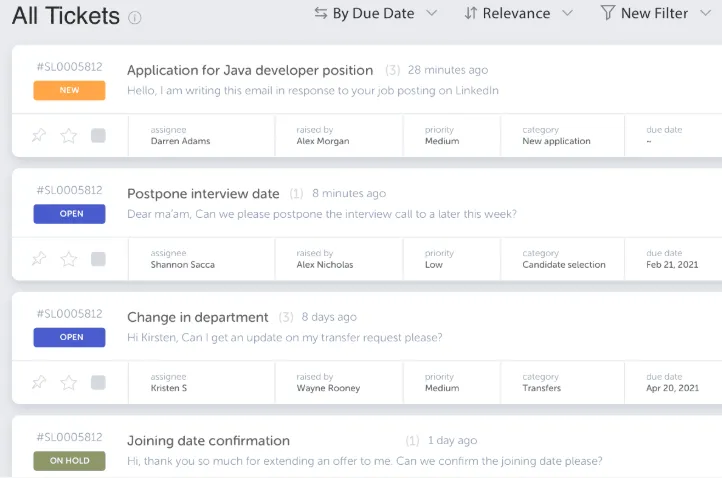722x478 pixels.
Task: Open ticket titled Application for Java developer position
Action: (250, 70)
